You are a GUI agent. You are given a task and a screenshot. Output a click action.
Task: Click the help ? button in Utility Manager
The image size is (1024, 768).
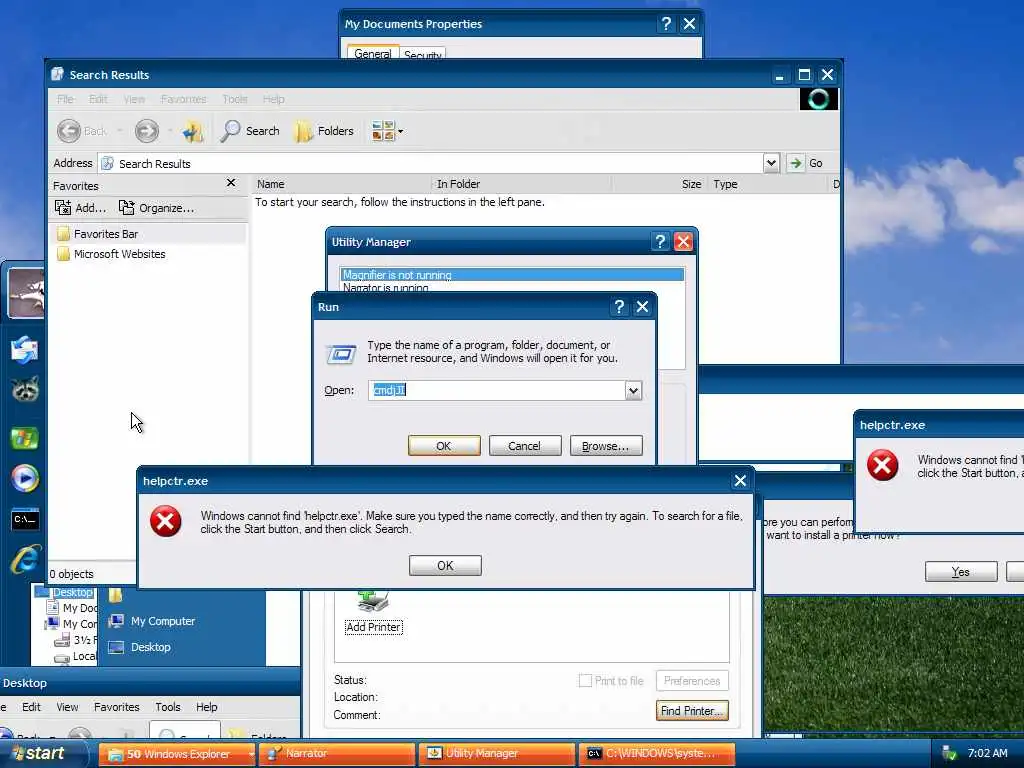(660, 242)
